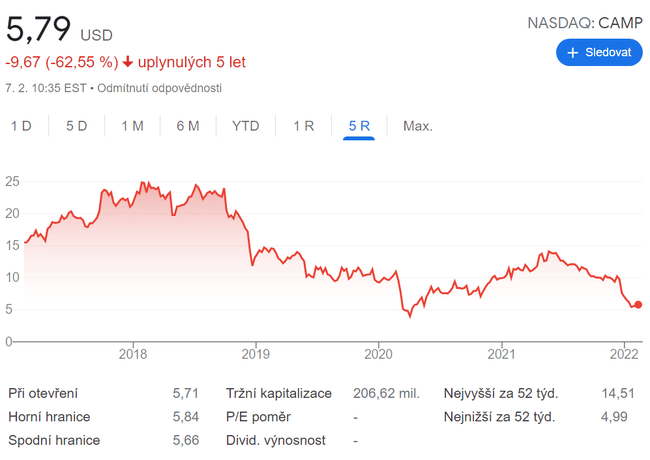The width and height of the screenshot is (650, 460).
Task: Click the Sledovat follow button
Action: click(599, 52)
